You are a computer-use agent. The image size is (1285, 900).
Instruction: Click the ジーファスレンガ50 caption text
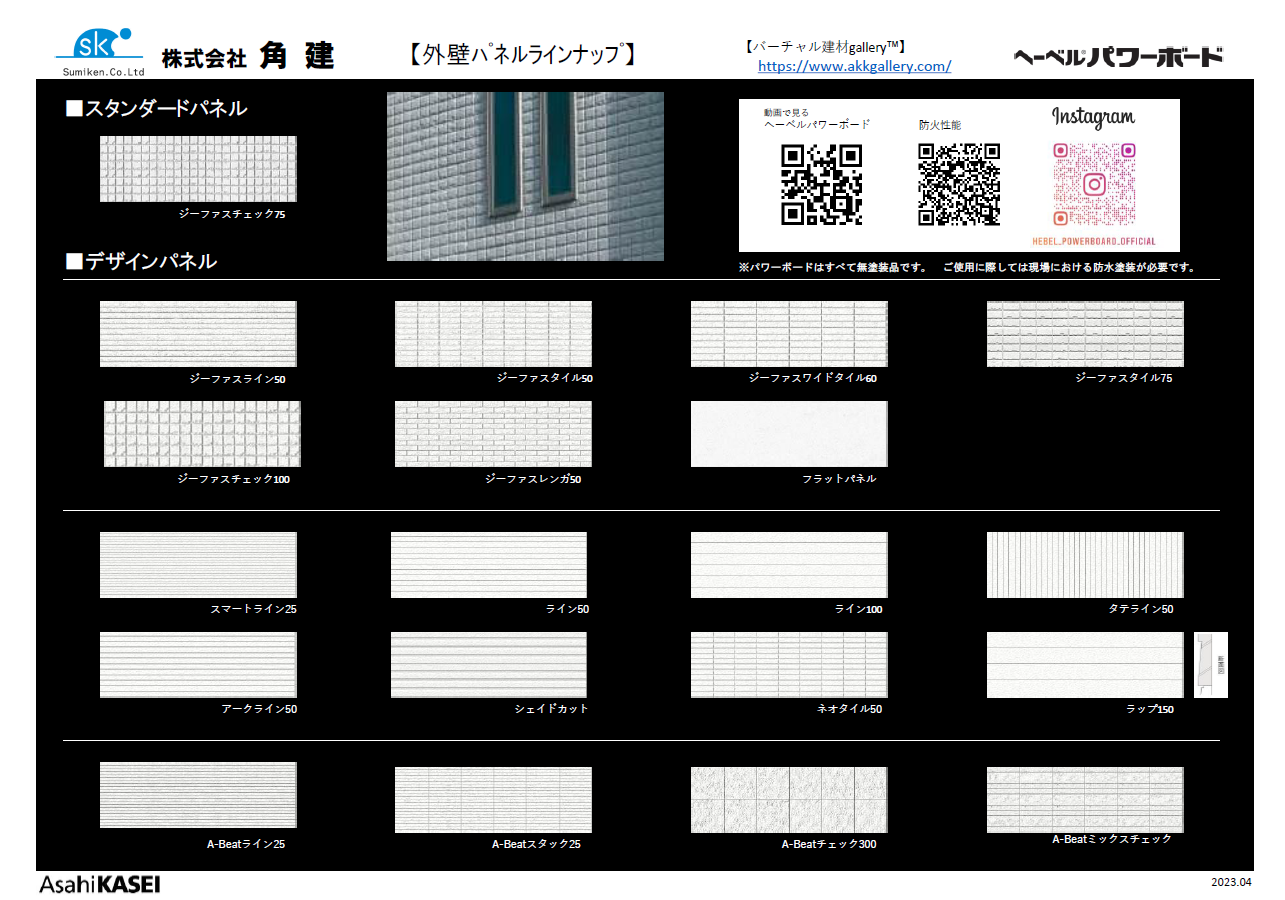[533, 480]
